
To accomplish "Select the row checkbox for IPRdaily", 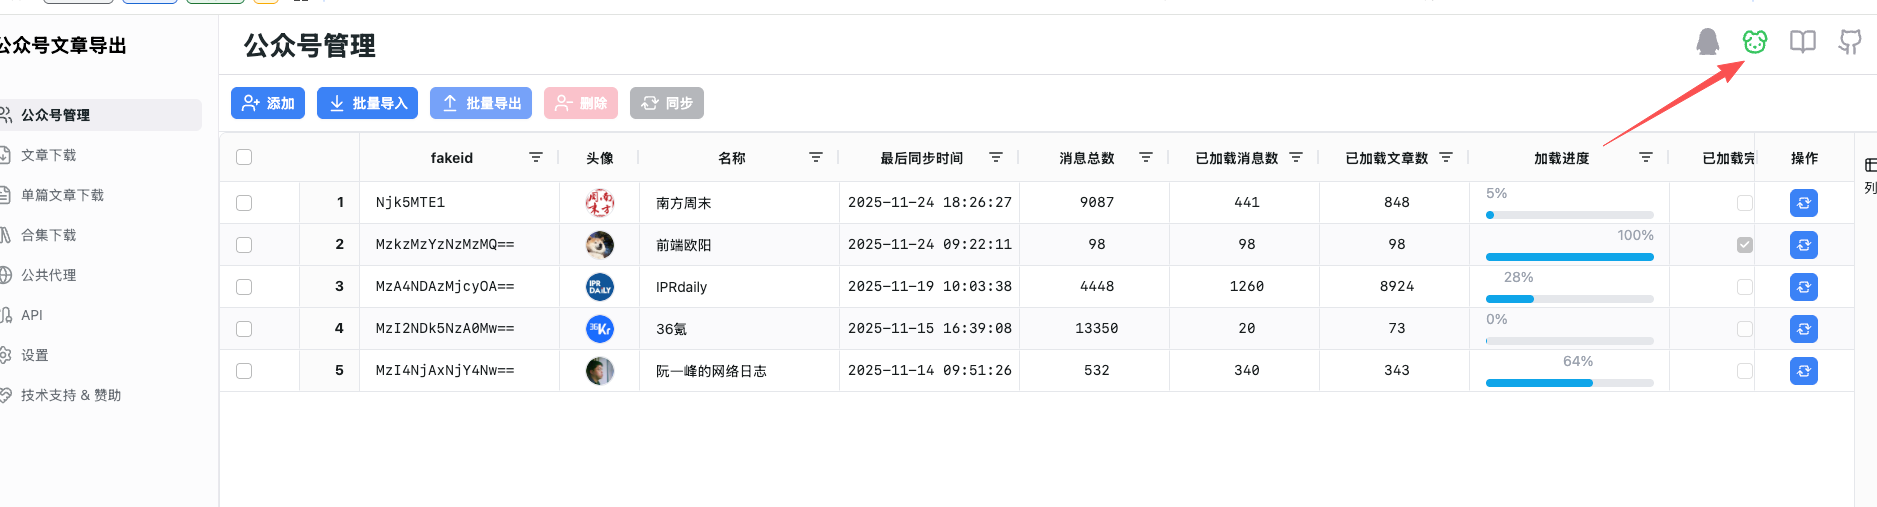I will [x=244, y=287].
